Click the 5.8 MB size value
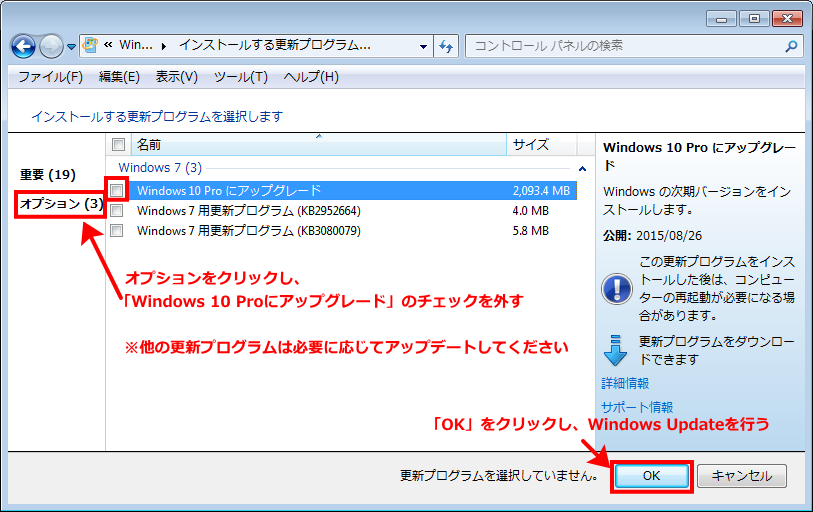Viewport: 813px width, 512px height. click(530, 230)
